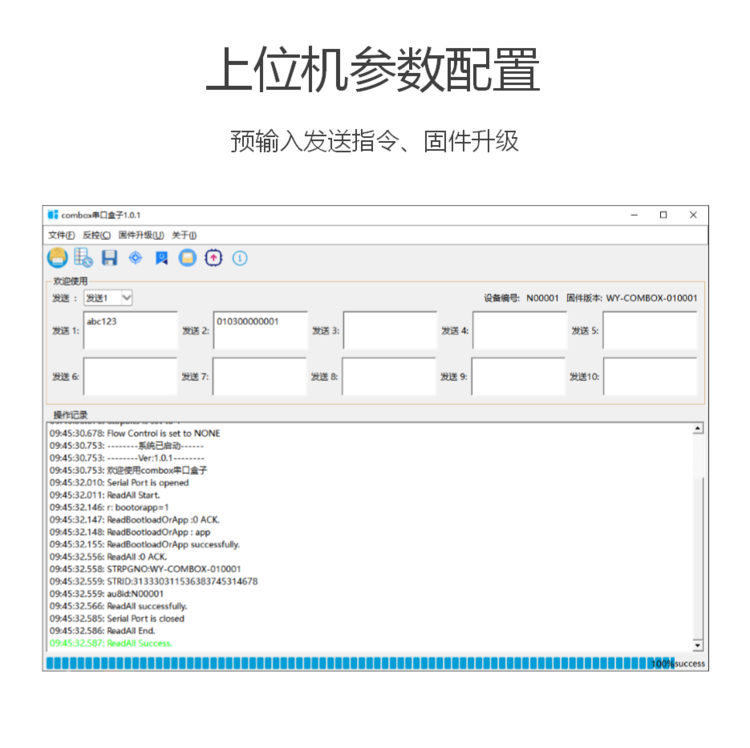This screenshot has height=748, width=750.
Task: Open the 关于(I) menu
Action: click(x=184, y=235)
